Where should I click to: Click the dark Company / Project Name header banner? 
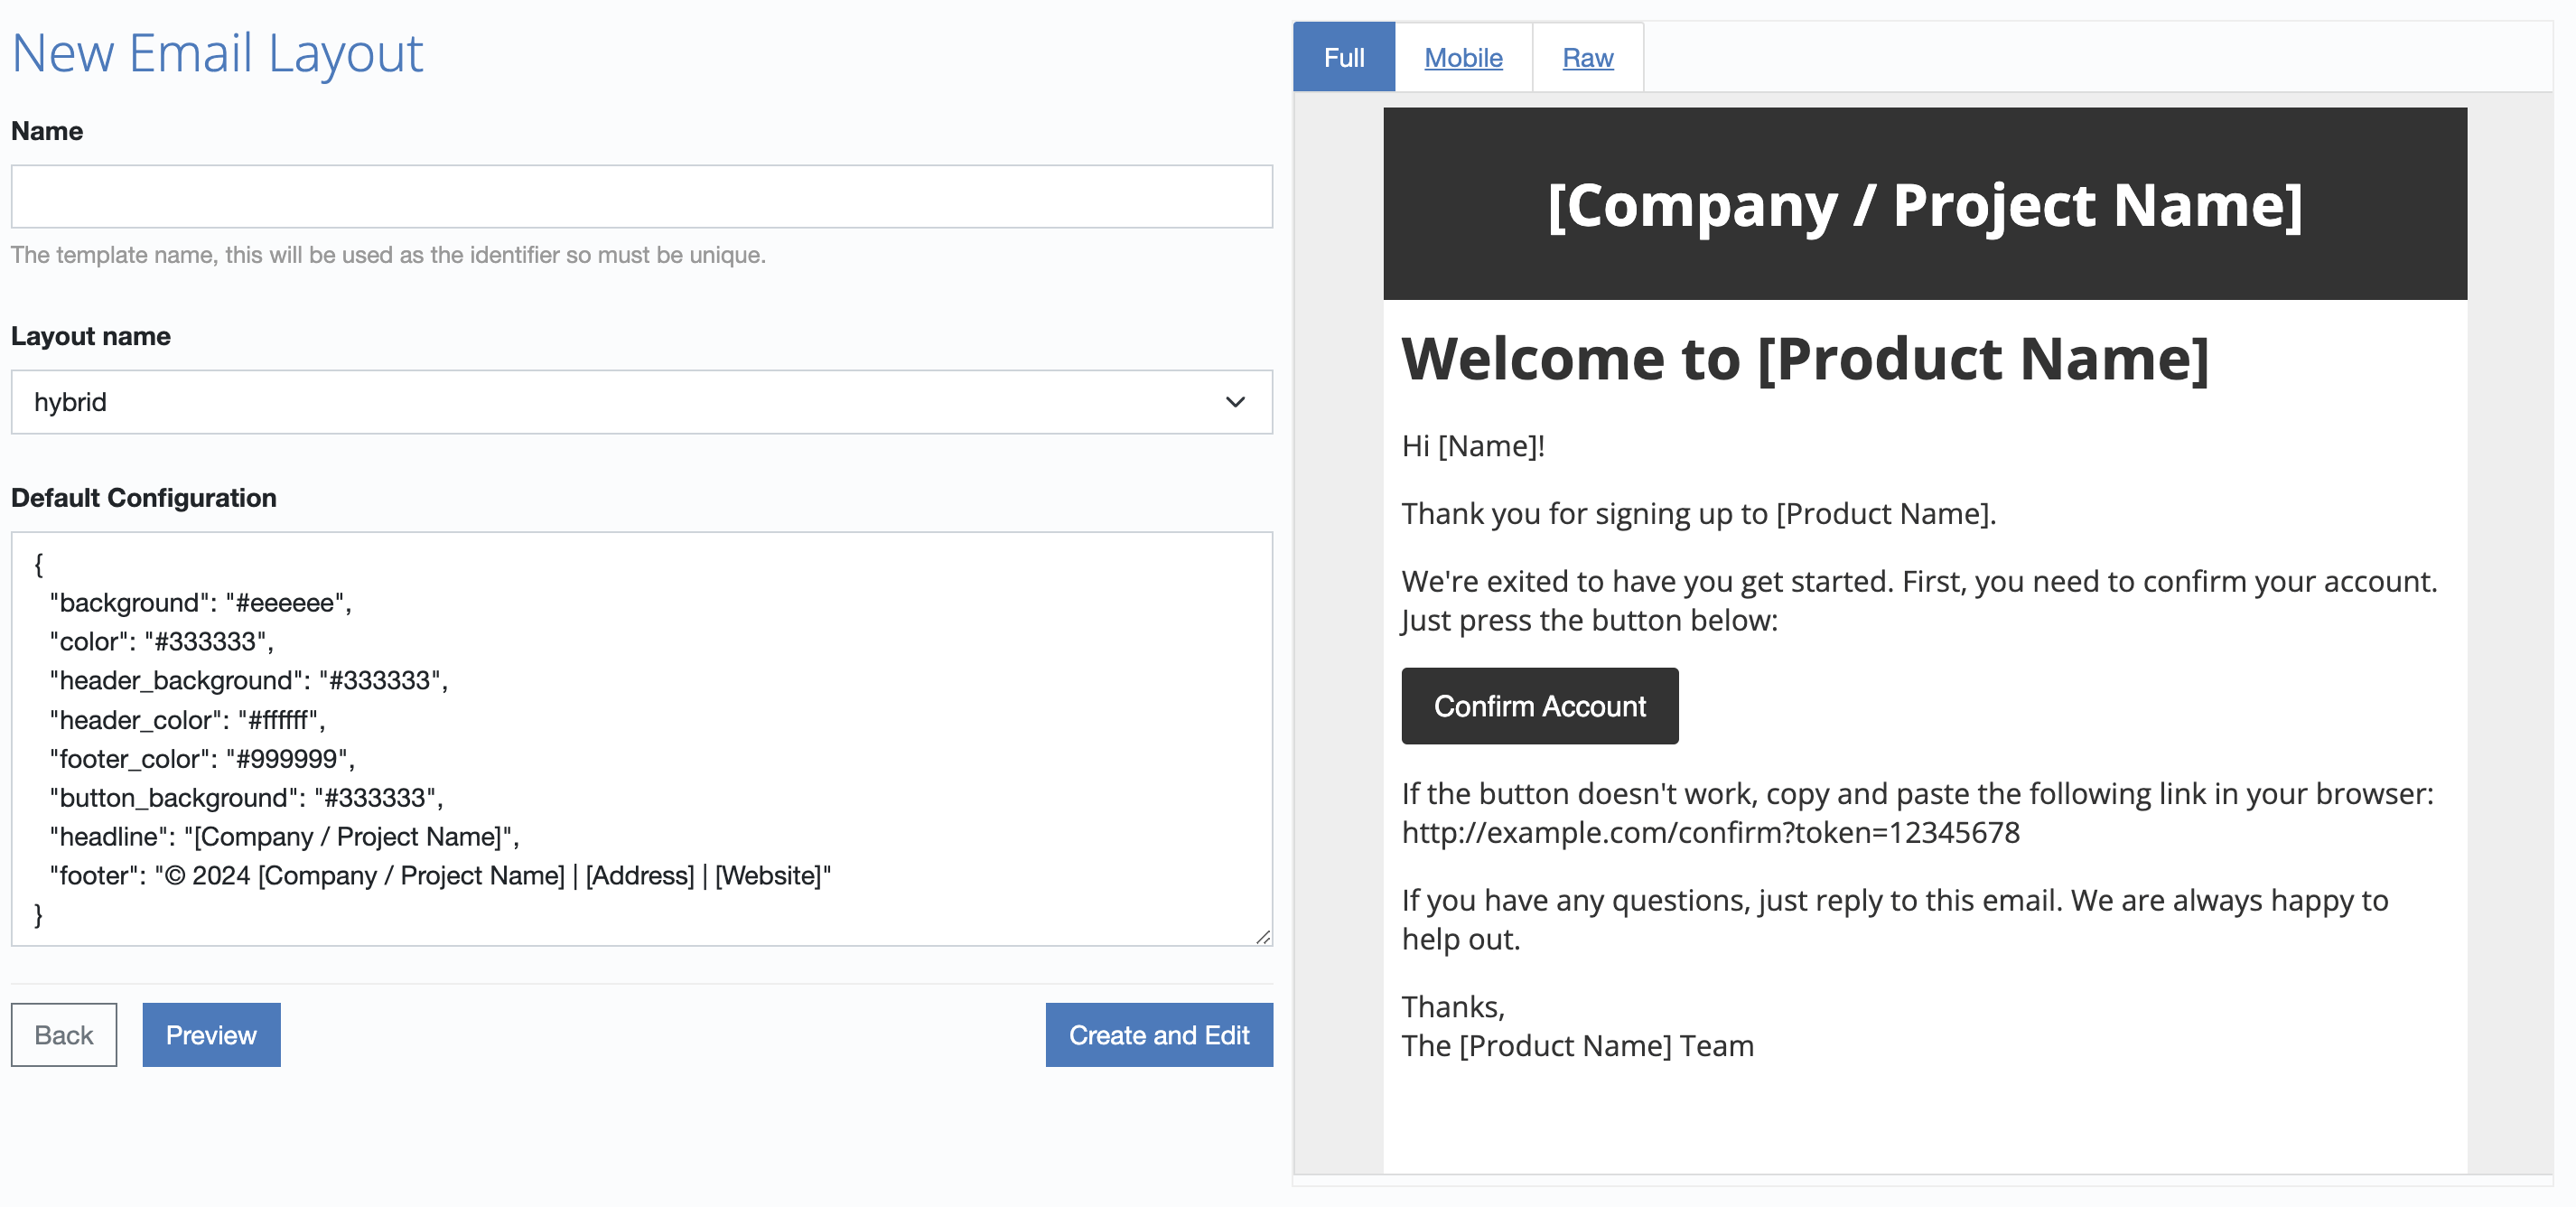click(1924, 205)
